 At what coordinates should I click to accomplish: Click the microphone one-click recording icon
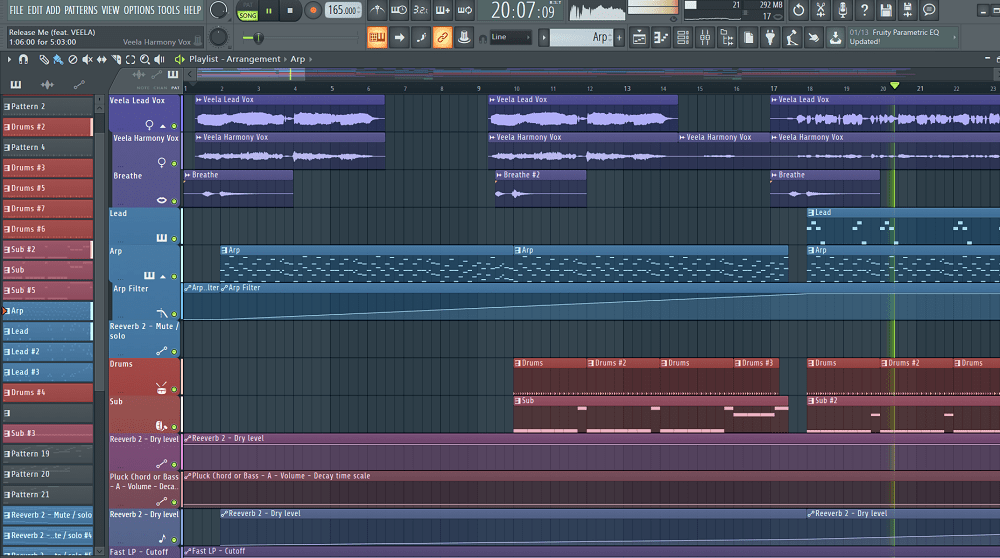(842, 10)
